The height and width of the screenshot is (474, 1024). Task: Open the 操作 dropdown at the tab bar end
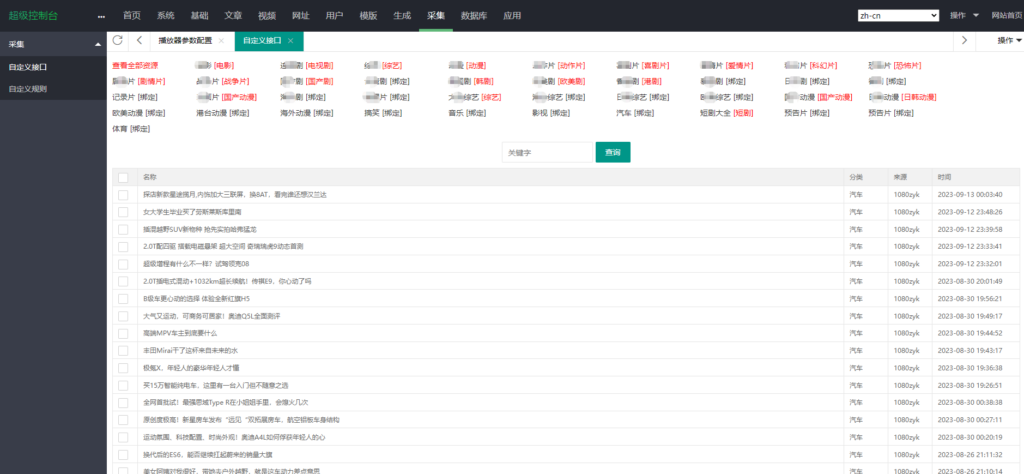tap(1009, 40)
